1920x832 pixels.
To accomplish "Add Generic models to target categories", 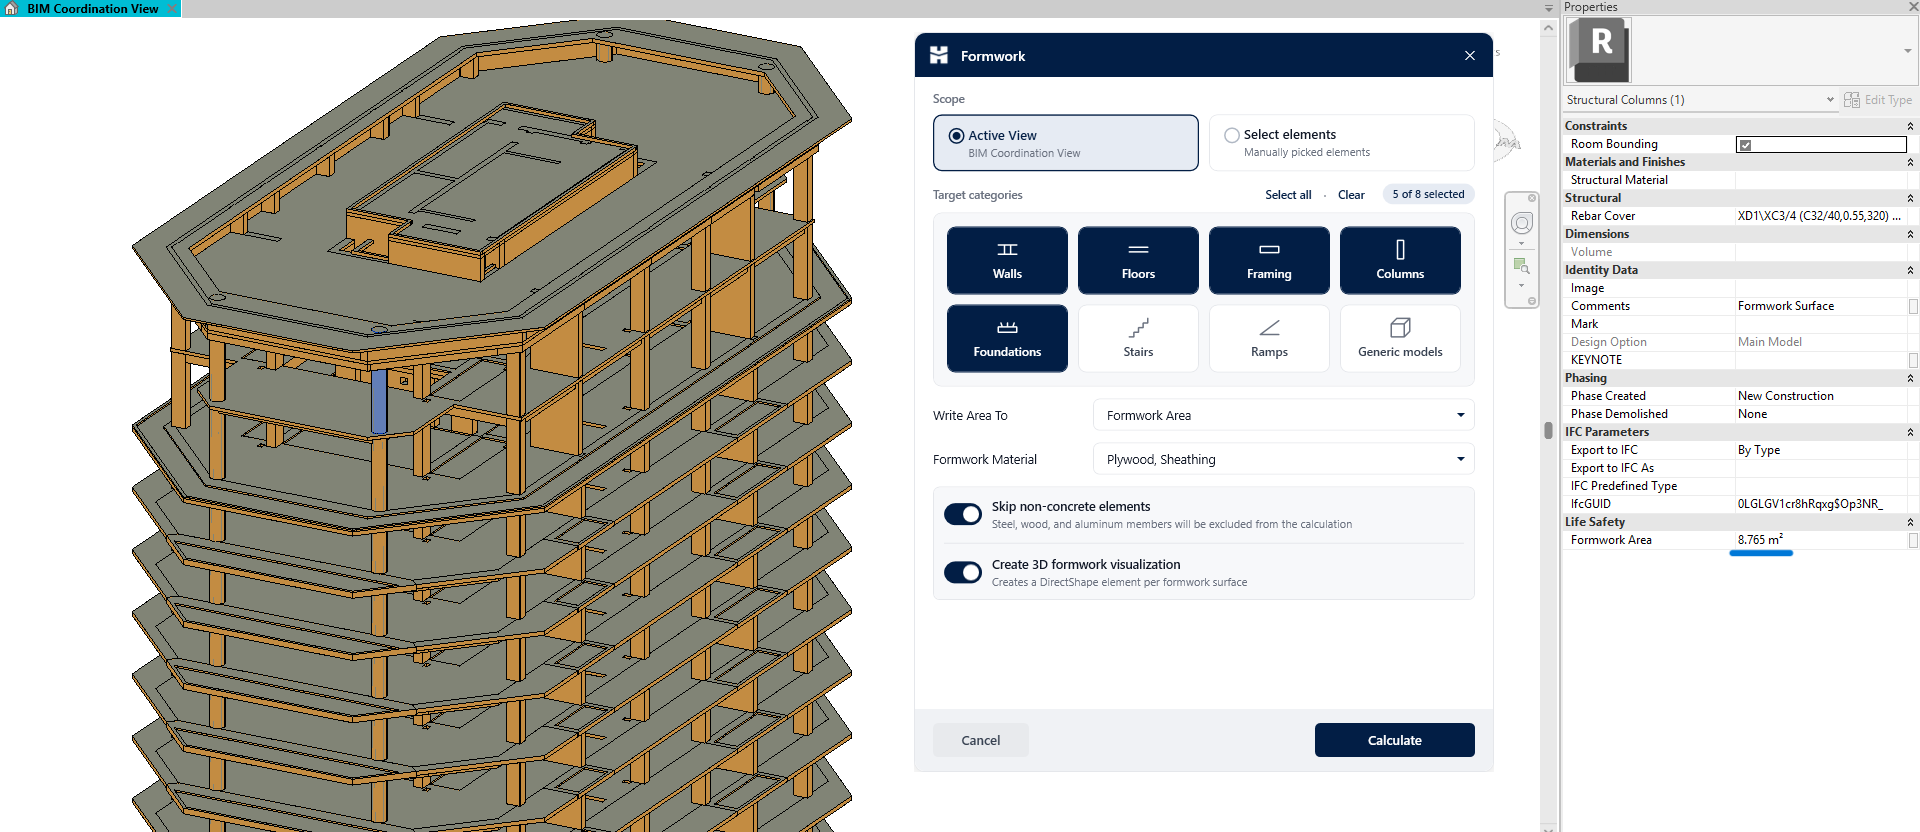I will tap(1400, 338).
